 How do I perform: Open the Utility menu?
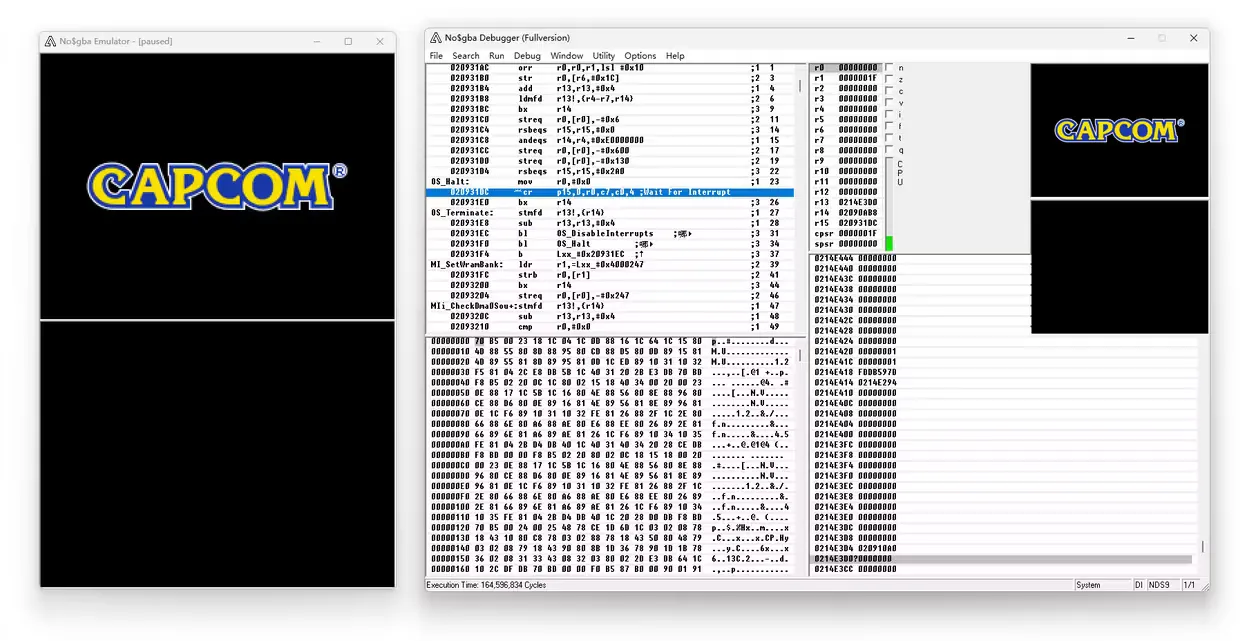tap(603, 56)
